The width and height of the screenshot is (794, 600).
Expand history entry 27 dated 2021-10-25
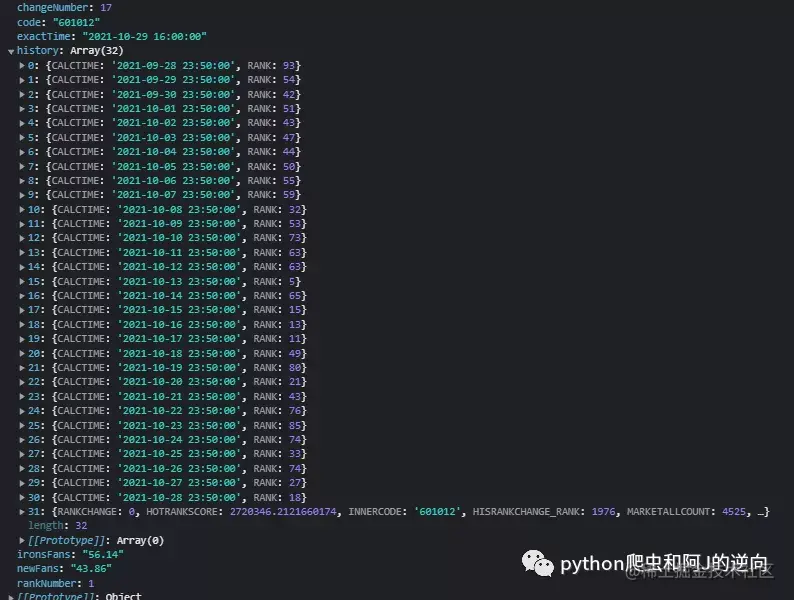pyautogui.click(x=22, y=454)
